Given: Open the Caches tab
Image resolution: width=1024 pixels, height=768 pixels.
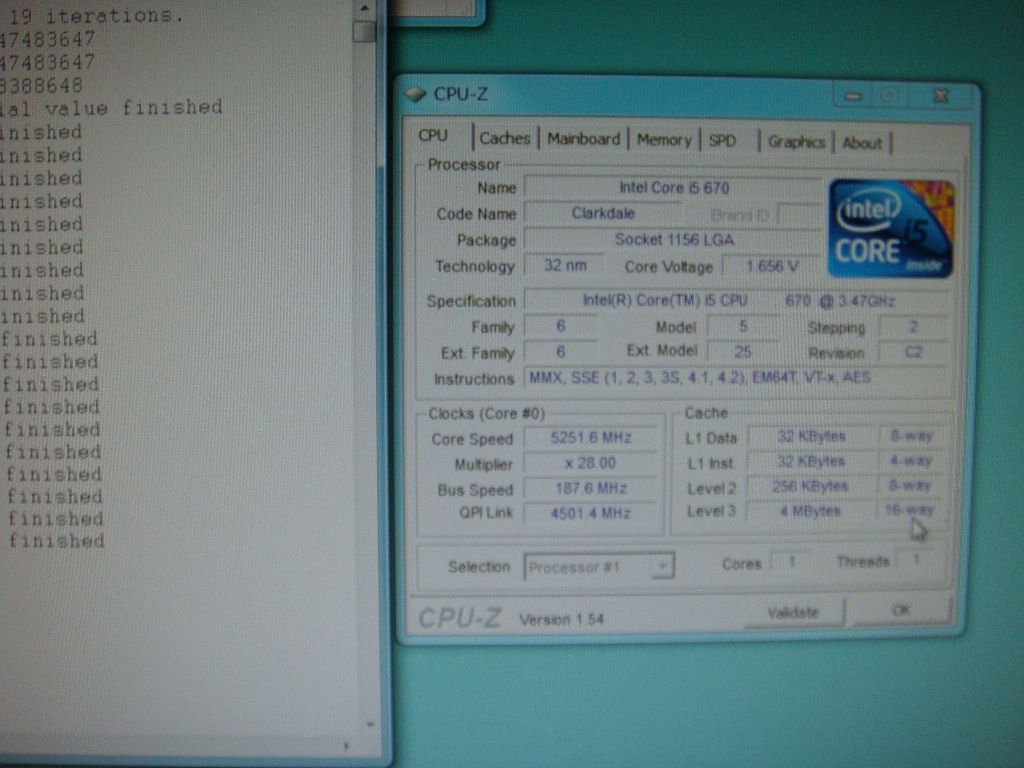Looking at the screenshot, I should [505, 138].
